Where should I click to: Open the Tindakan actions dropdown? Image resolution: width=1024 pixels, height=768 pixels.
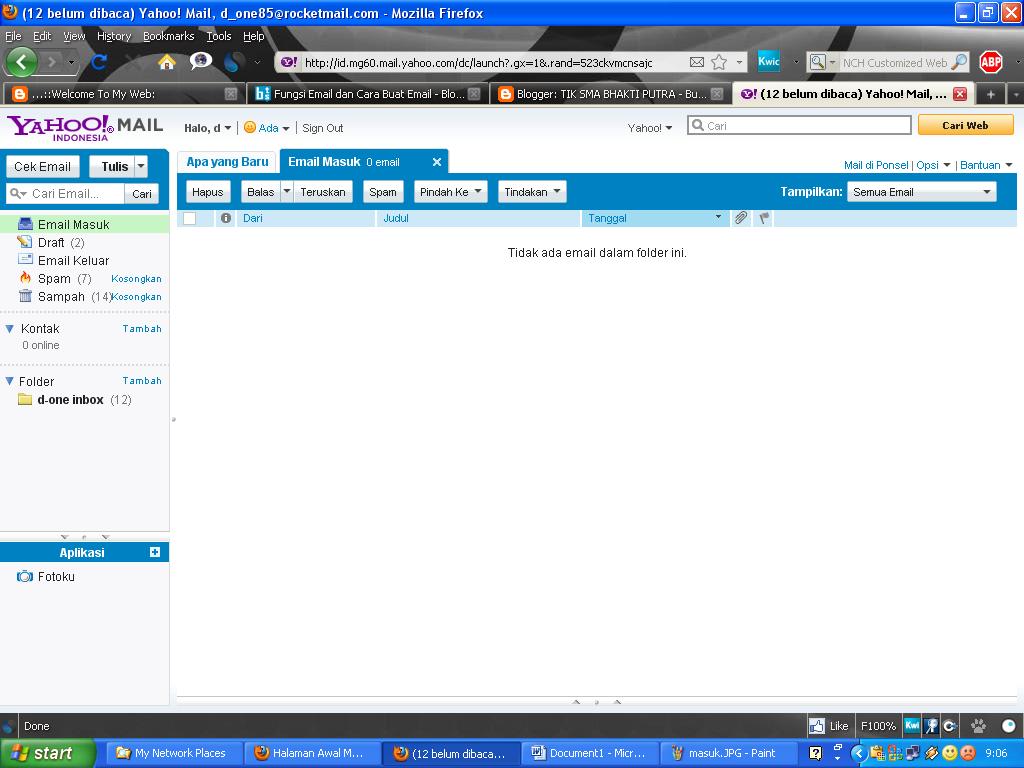532,192
